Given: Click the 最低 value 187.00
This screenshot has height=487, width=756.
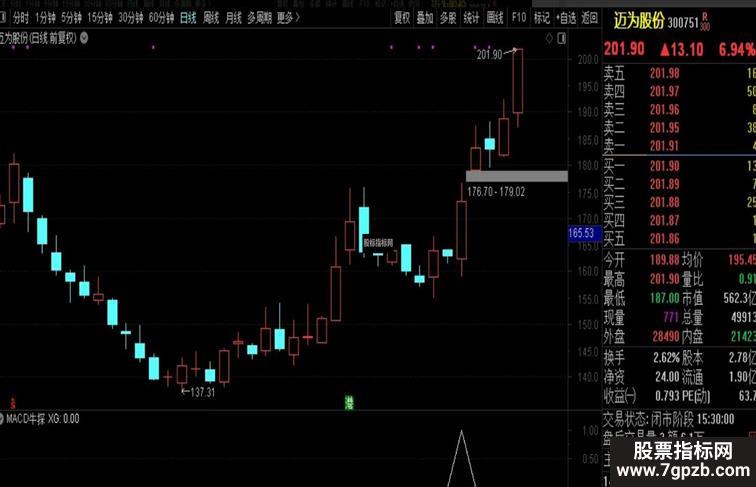Looking at the screenshot, I should coord(664,298).
